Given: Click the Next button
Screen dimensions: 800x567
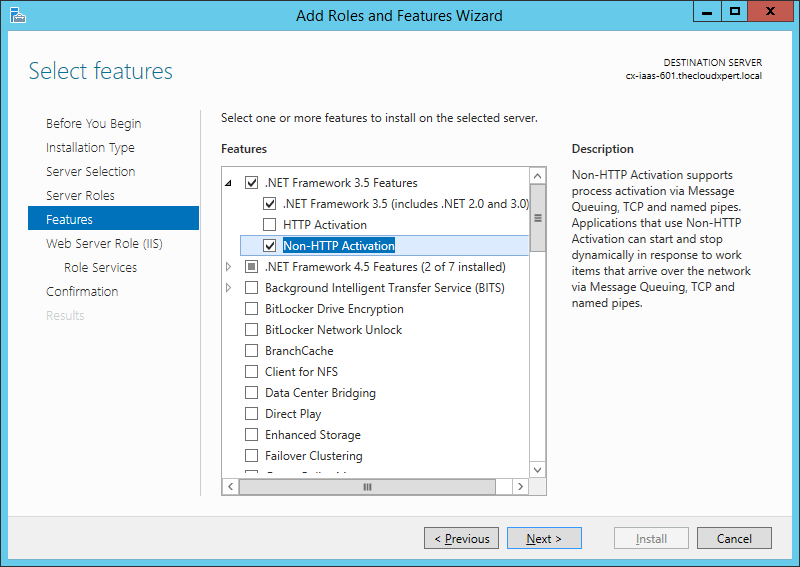Looking at the screenshot, I should (543, 539).
